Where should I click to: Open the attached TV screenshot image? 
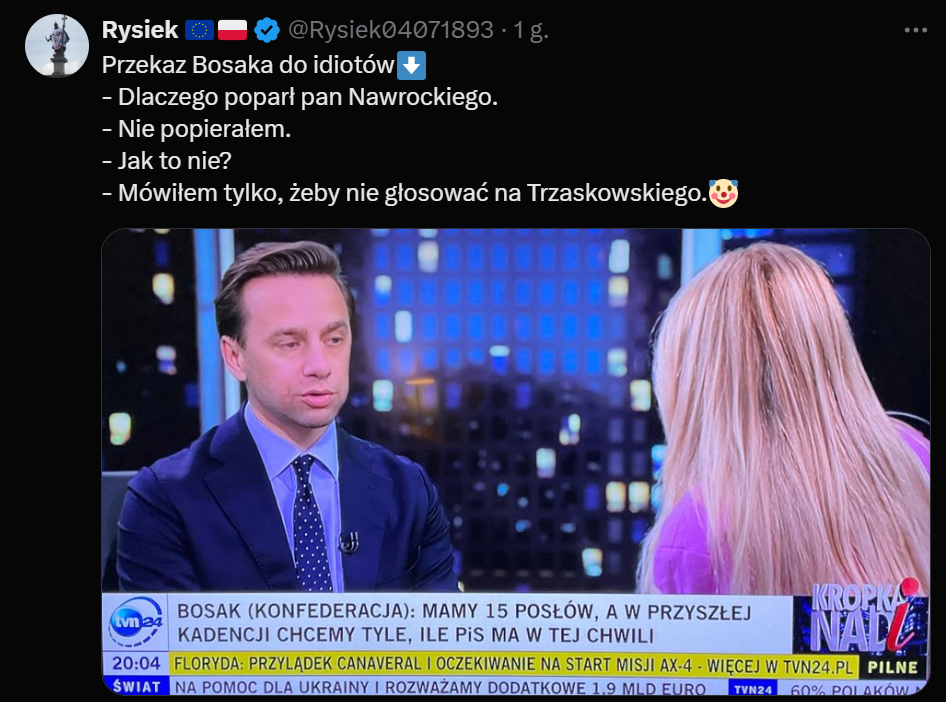point(516,462)
